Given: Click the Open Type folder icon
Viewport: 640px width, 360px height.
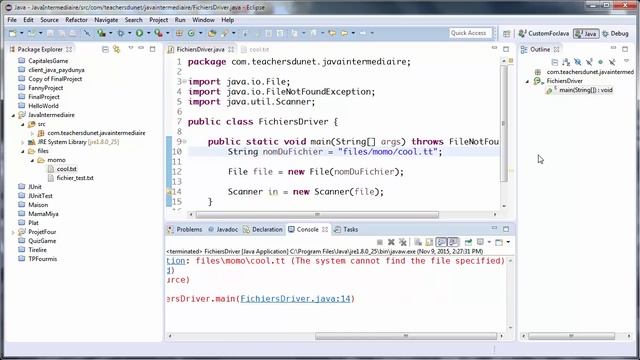Looking at the screenshot, I should pos(211,33).
